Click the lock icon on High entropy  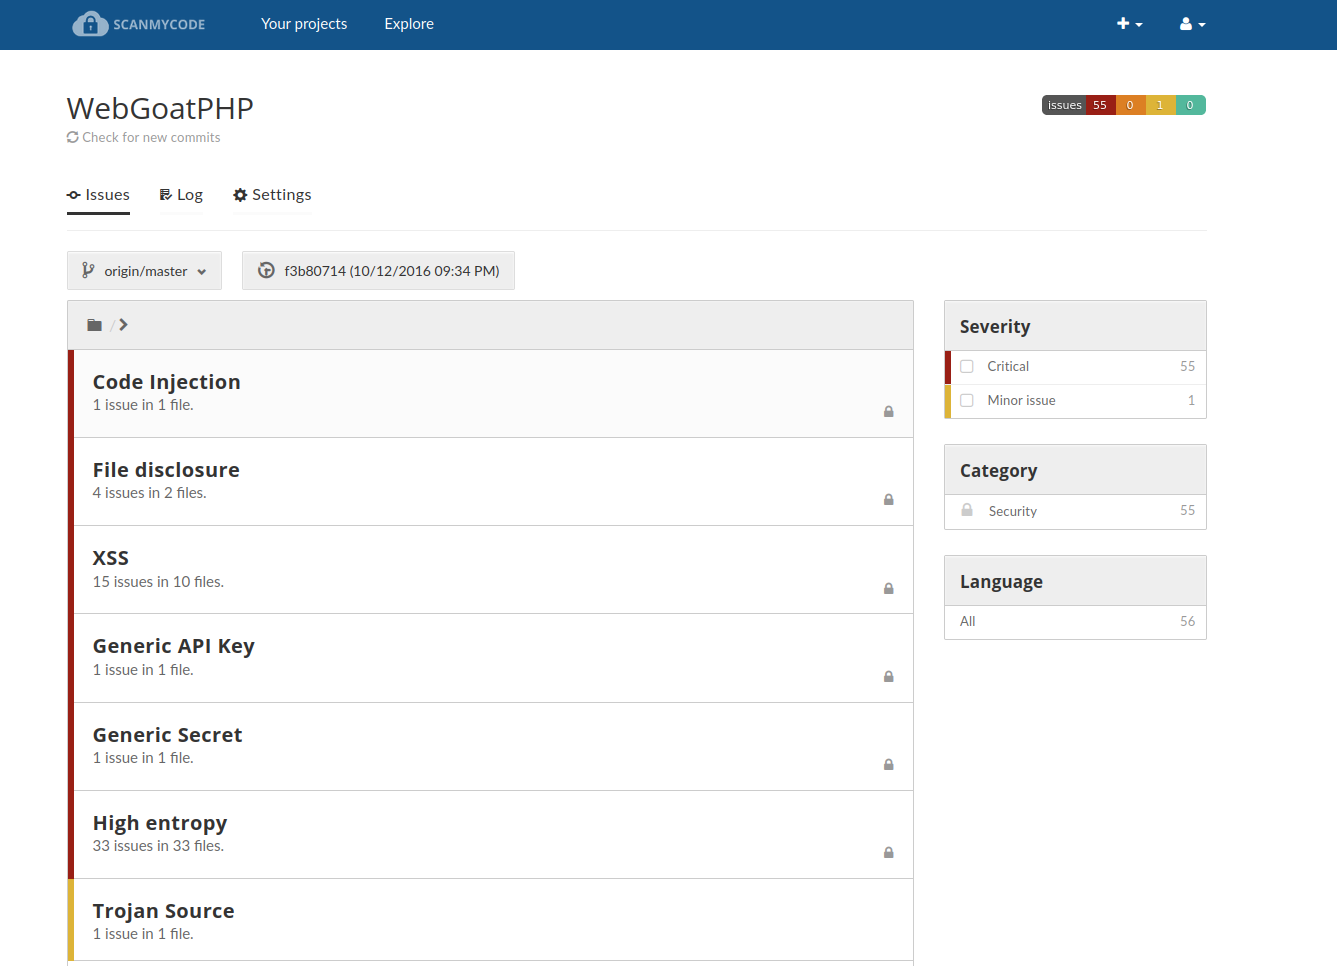pos(888,853)
